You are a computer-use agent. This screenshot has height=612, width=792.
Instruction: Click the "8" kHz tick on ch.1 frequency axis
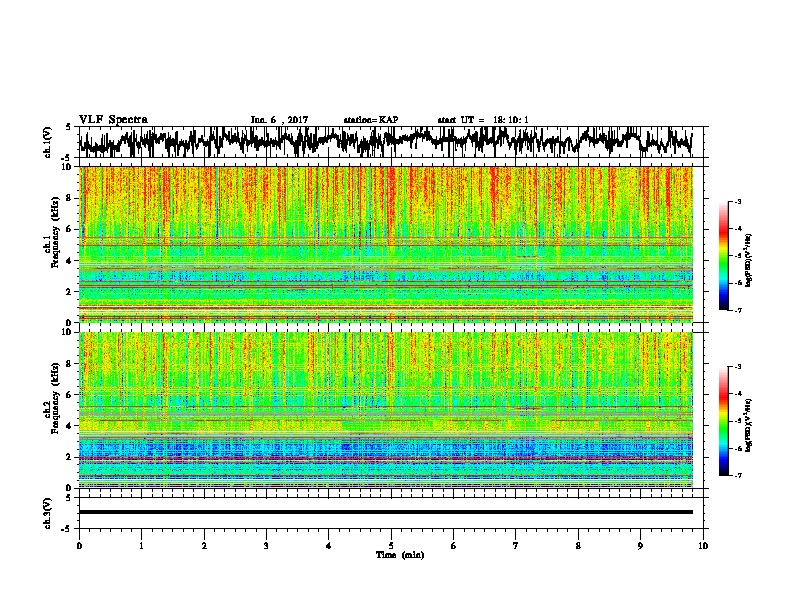[69, 198]
